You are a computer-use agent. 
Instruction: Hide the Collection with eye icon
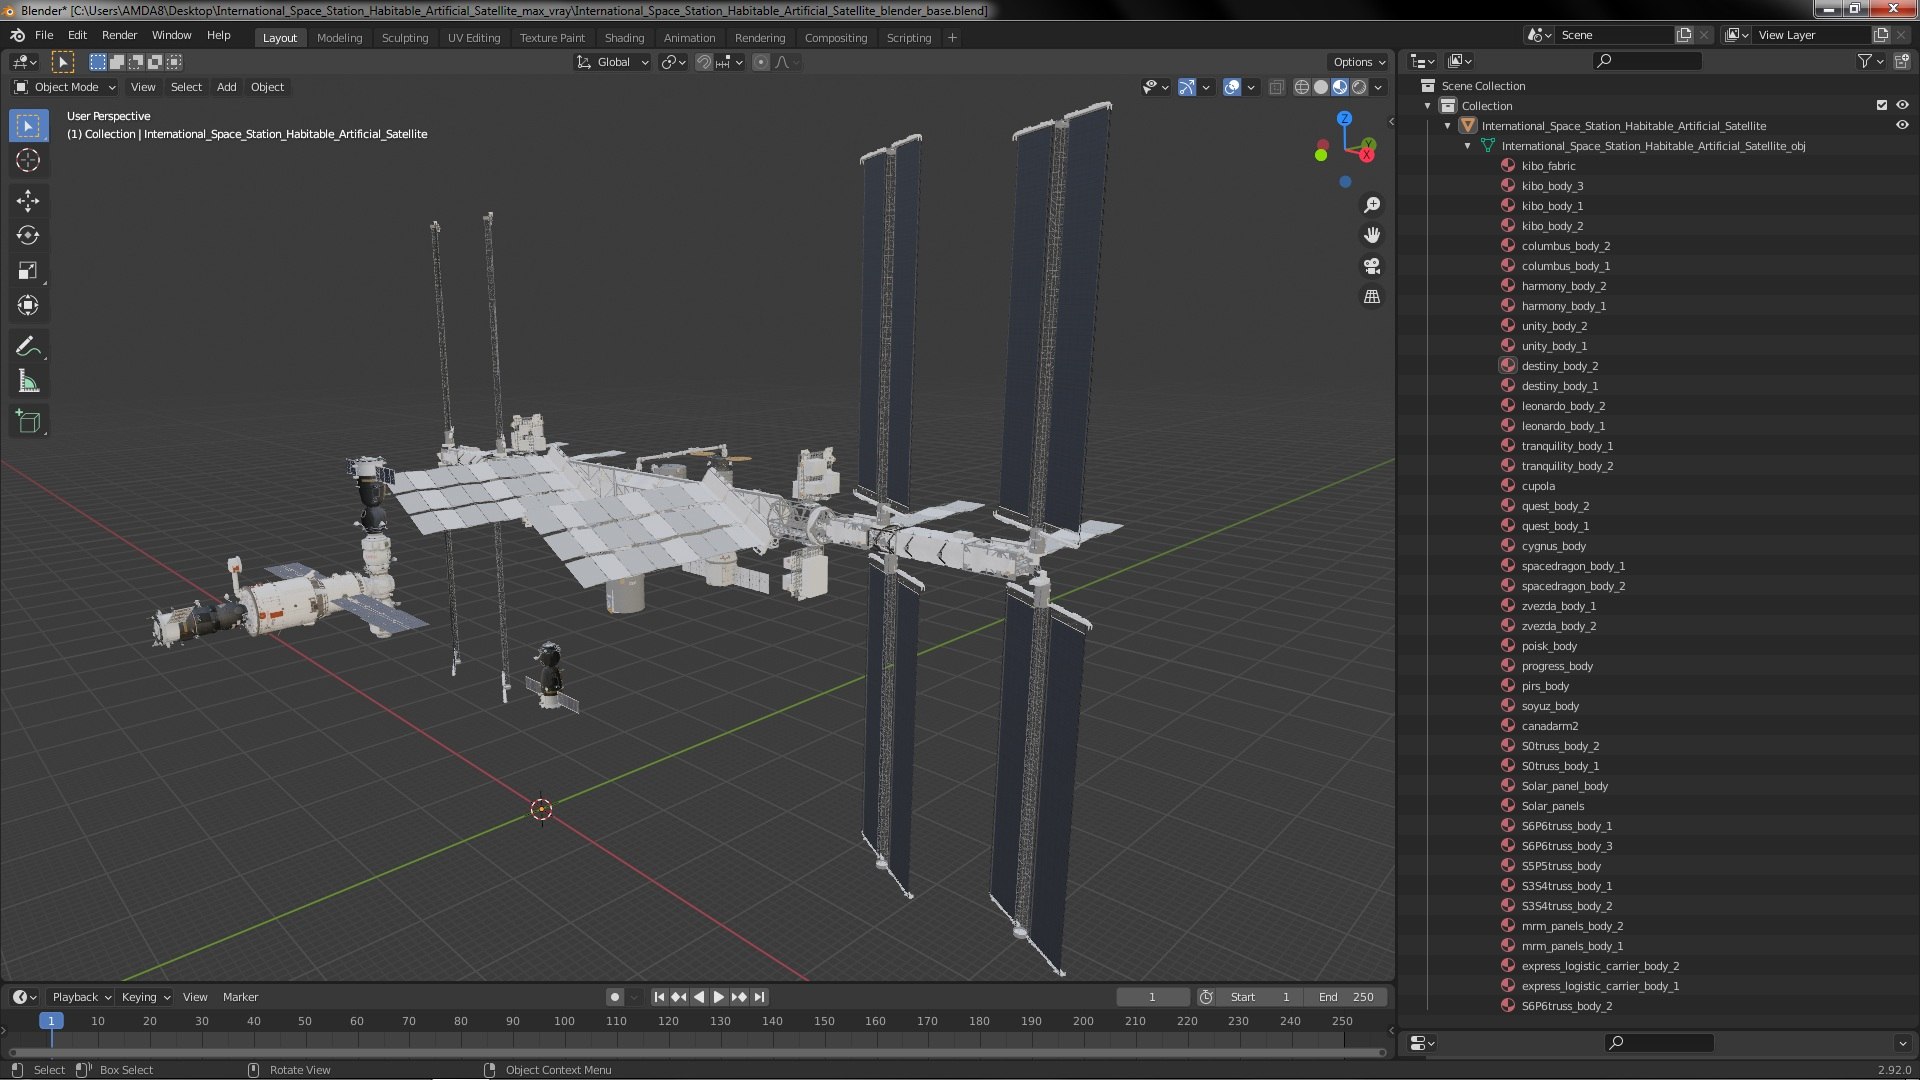click(x=1902, y=106)
